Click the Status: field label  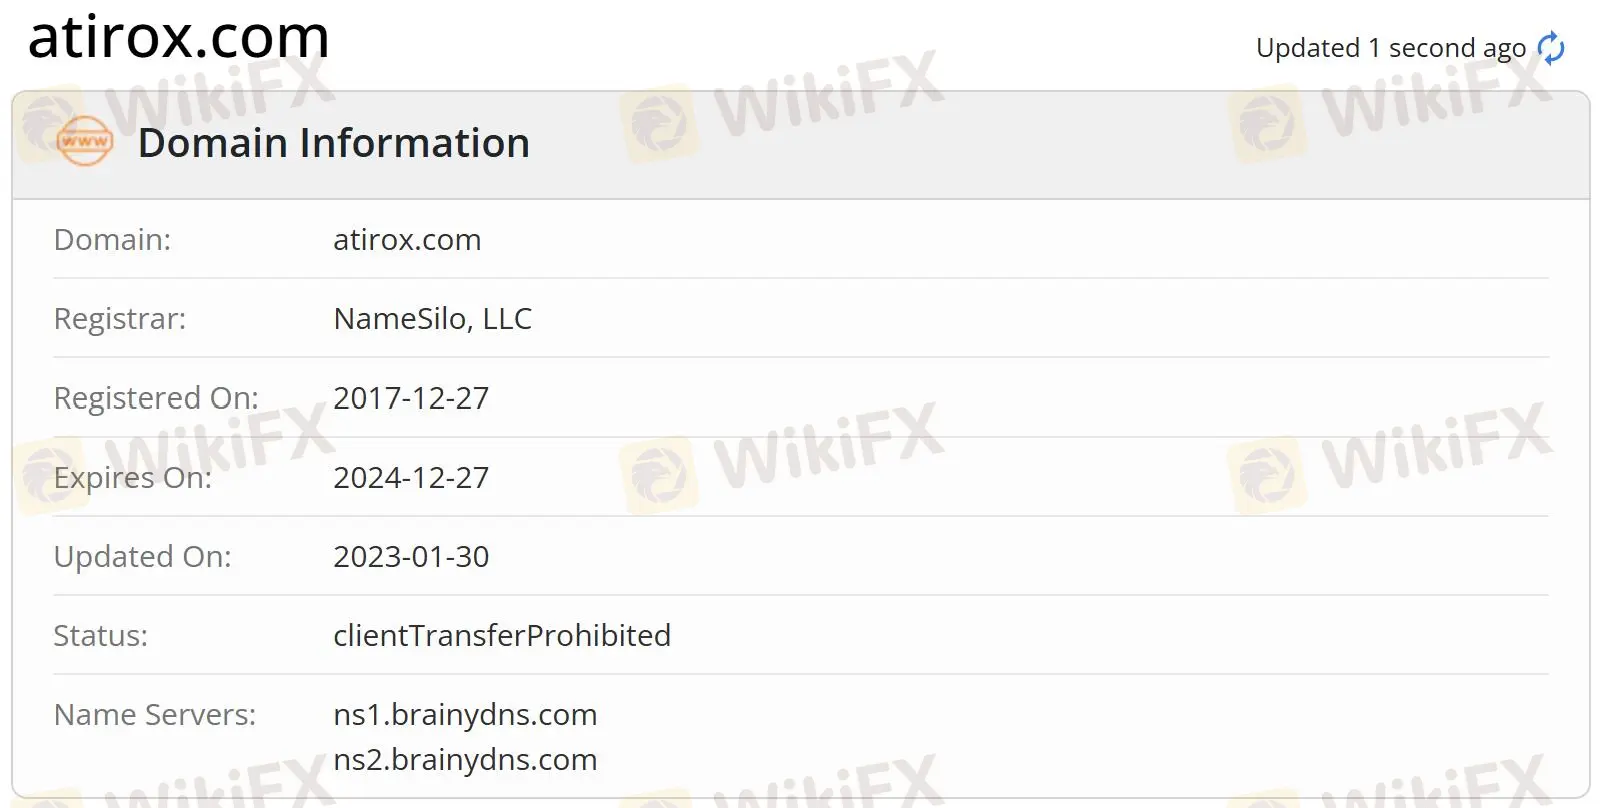(x=101, y=636)
